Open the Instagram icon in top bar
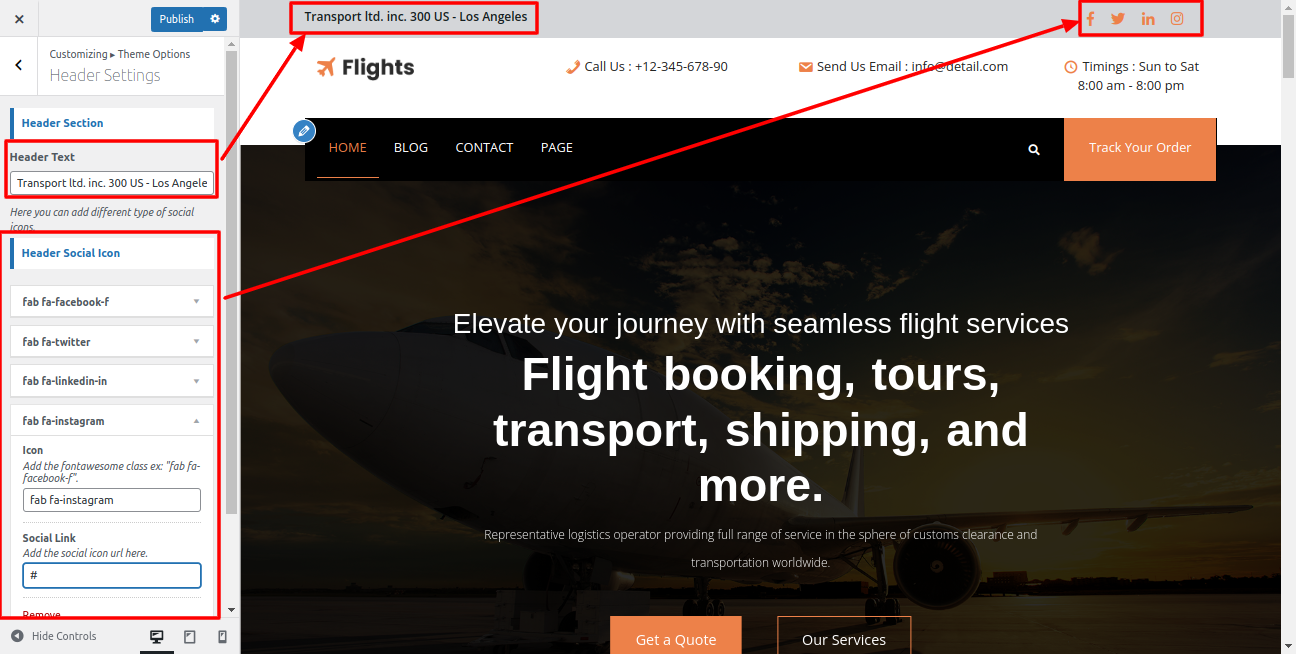Image resolution: width=1296 pixels, height=654 pixels. (1178, 18)
